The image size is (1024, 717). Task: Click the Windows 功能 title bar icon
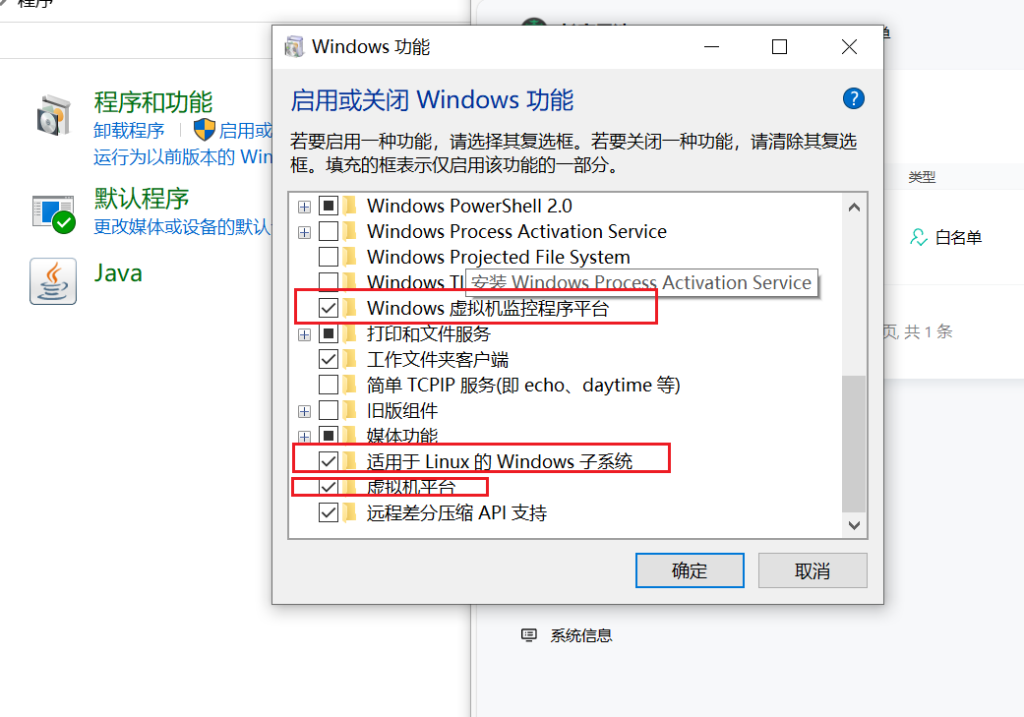coord(294,47)
